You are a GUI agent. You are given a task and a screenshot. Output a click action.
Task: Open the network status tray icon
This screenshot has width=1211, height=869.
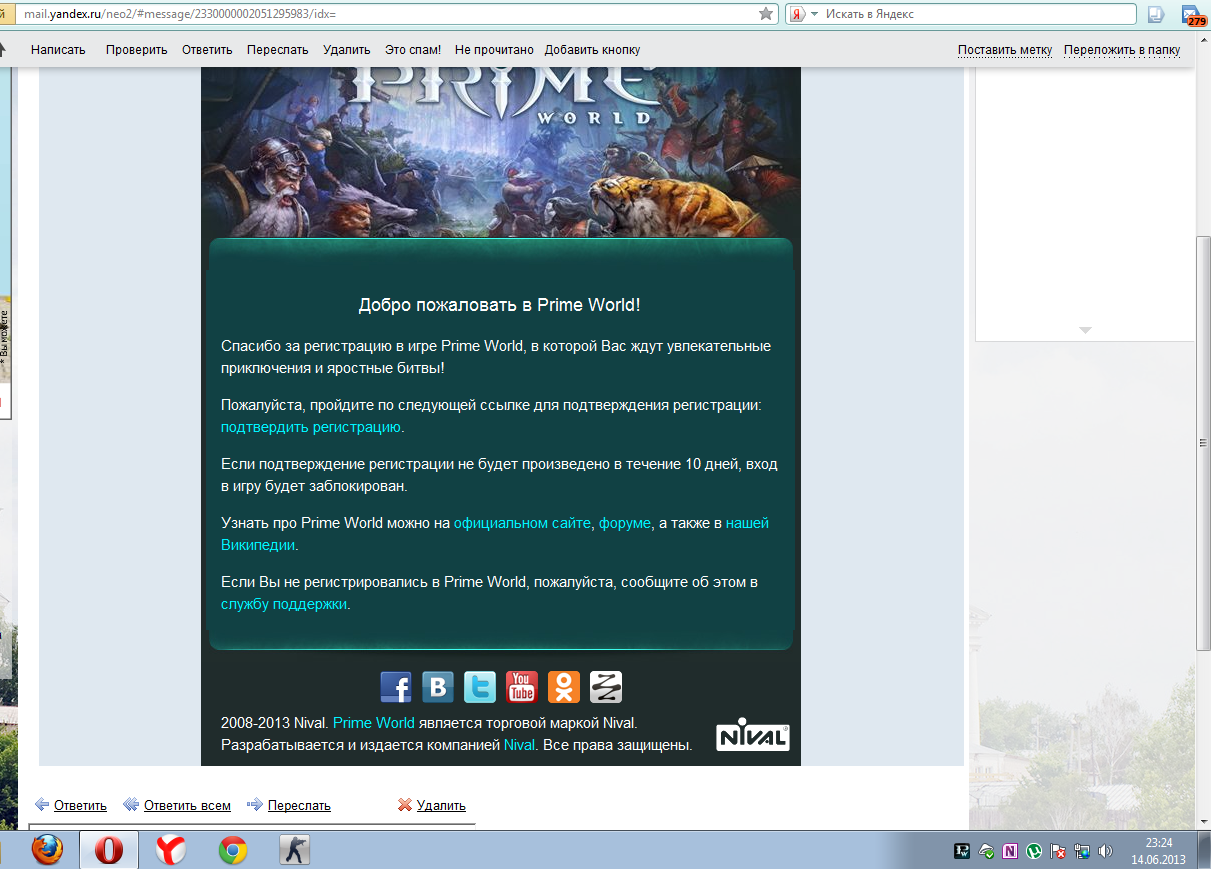coord(1082,851)
